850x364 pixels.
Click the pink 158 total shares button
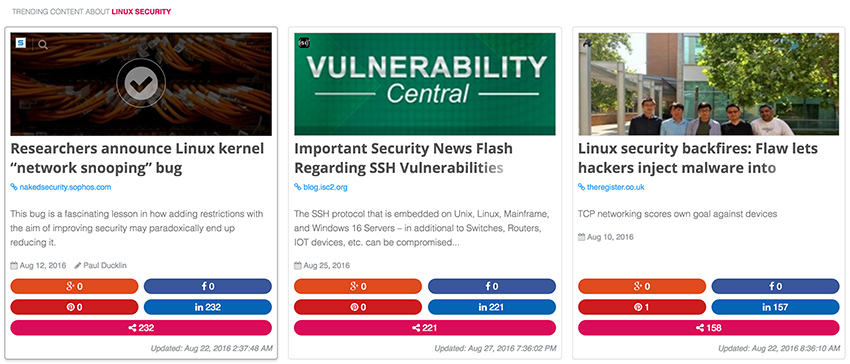click(x=709, y=328)
